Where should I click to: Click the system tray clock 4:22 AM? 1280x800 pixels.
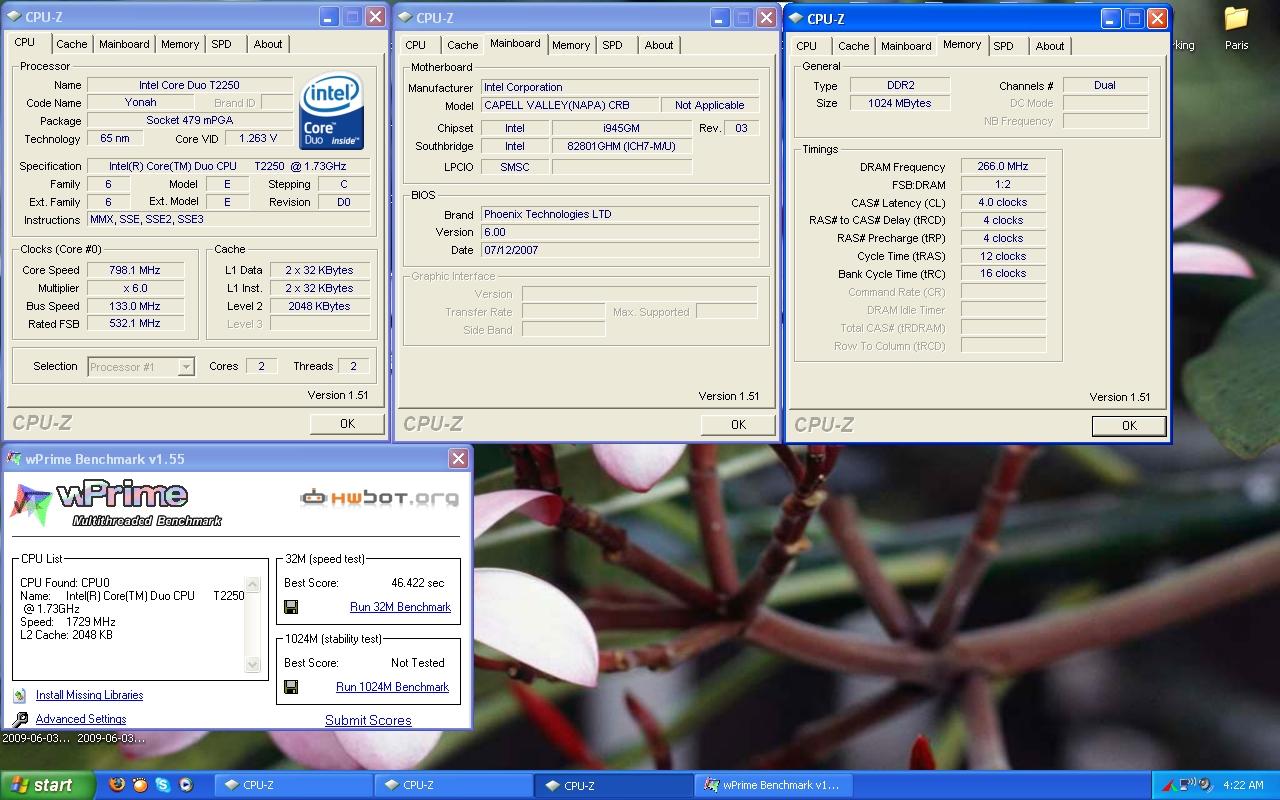point(1243,785)
